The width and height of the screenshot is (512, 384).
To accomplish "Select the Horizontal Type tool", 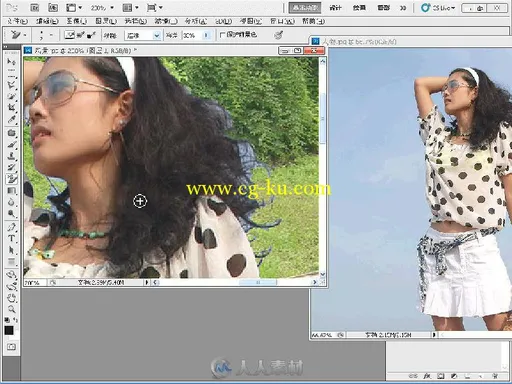I will tap(11, 239).
